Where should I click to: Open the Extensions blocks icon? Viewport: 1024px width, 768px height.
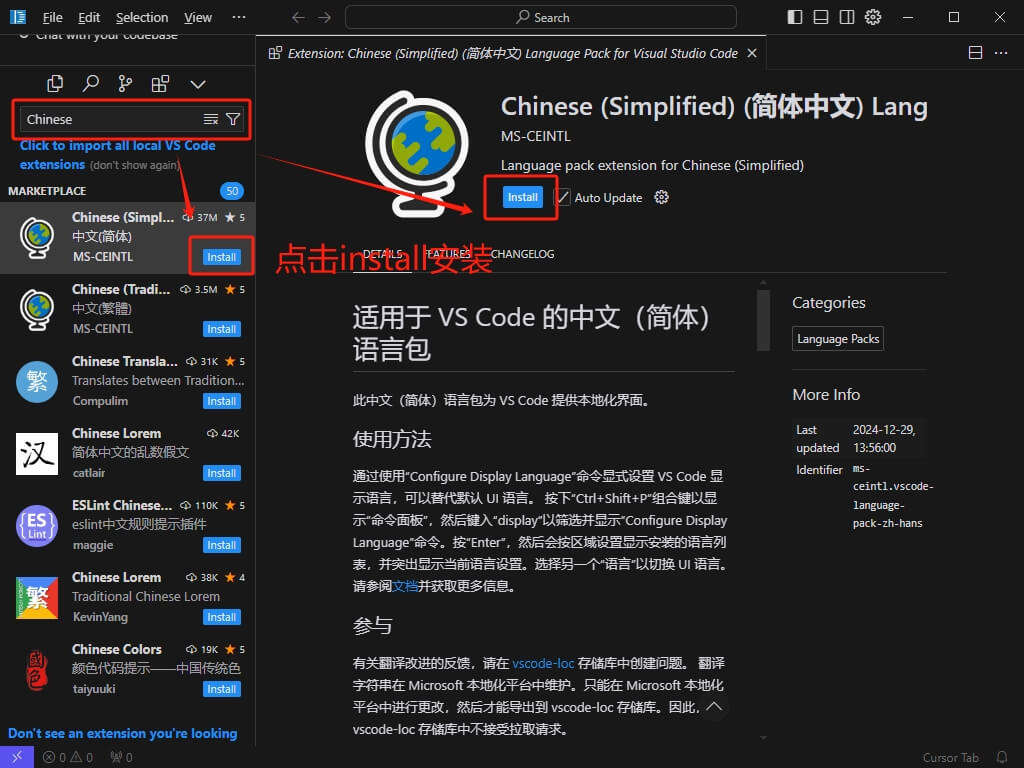[x=160, y=84]
